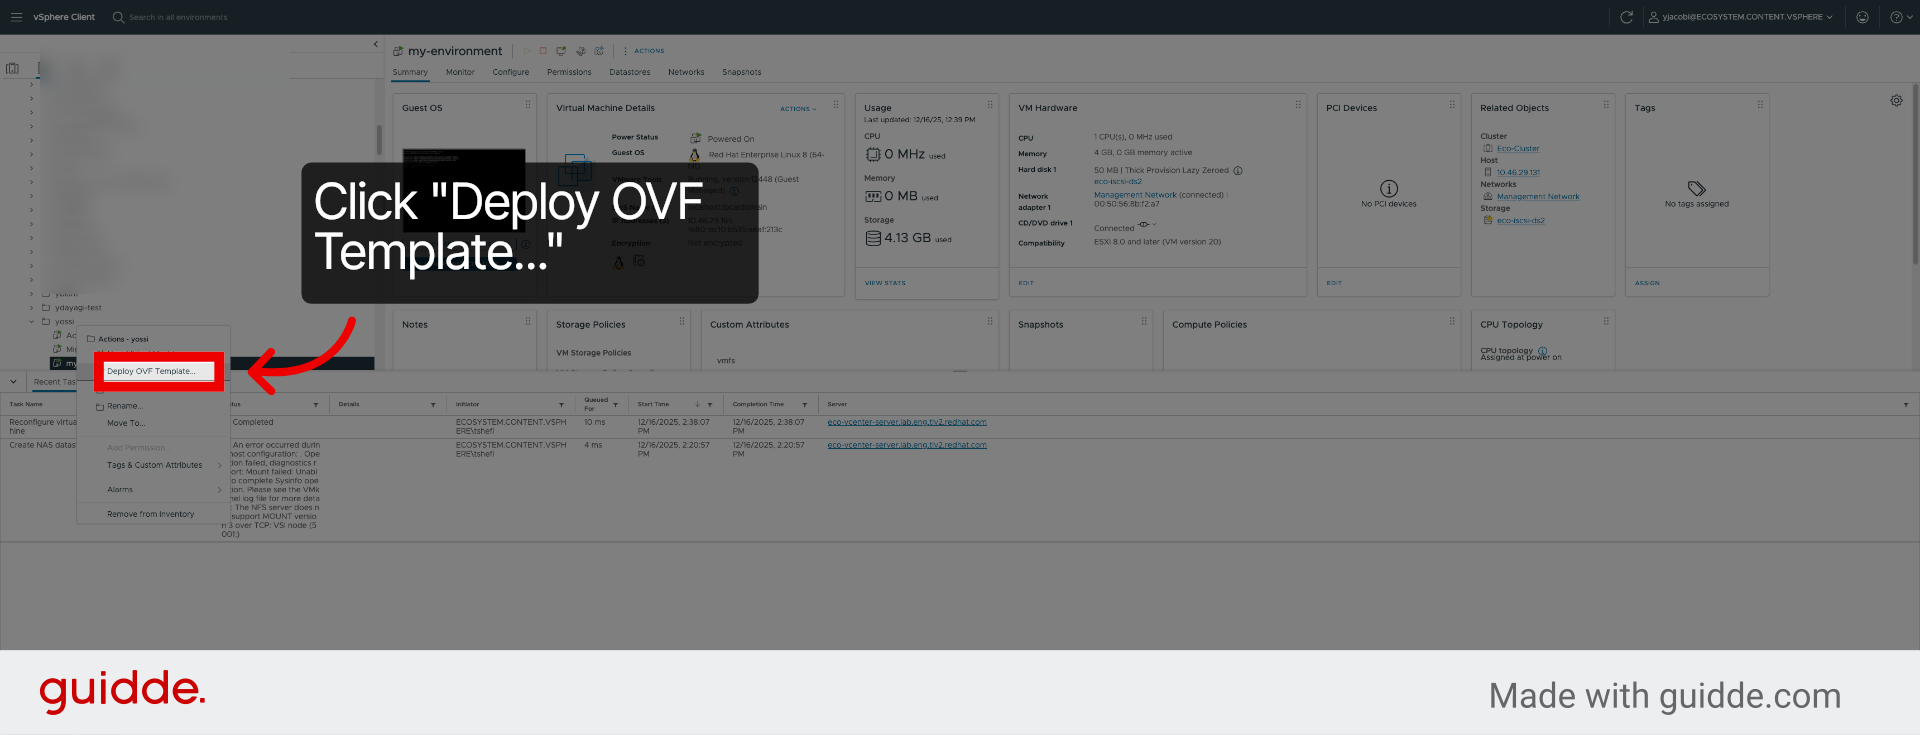Click the drag handle on Usage card

990,104
